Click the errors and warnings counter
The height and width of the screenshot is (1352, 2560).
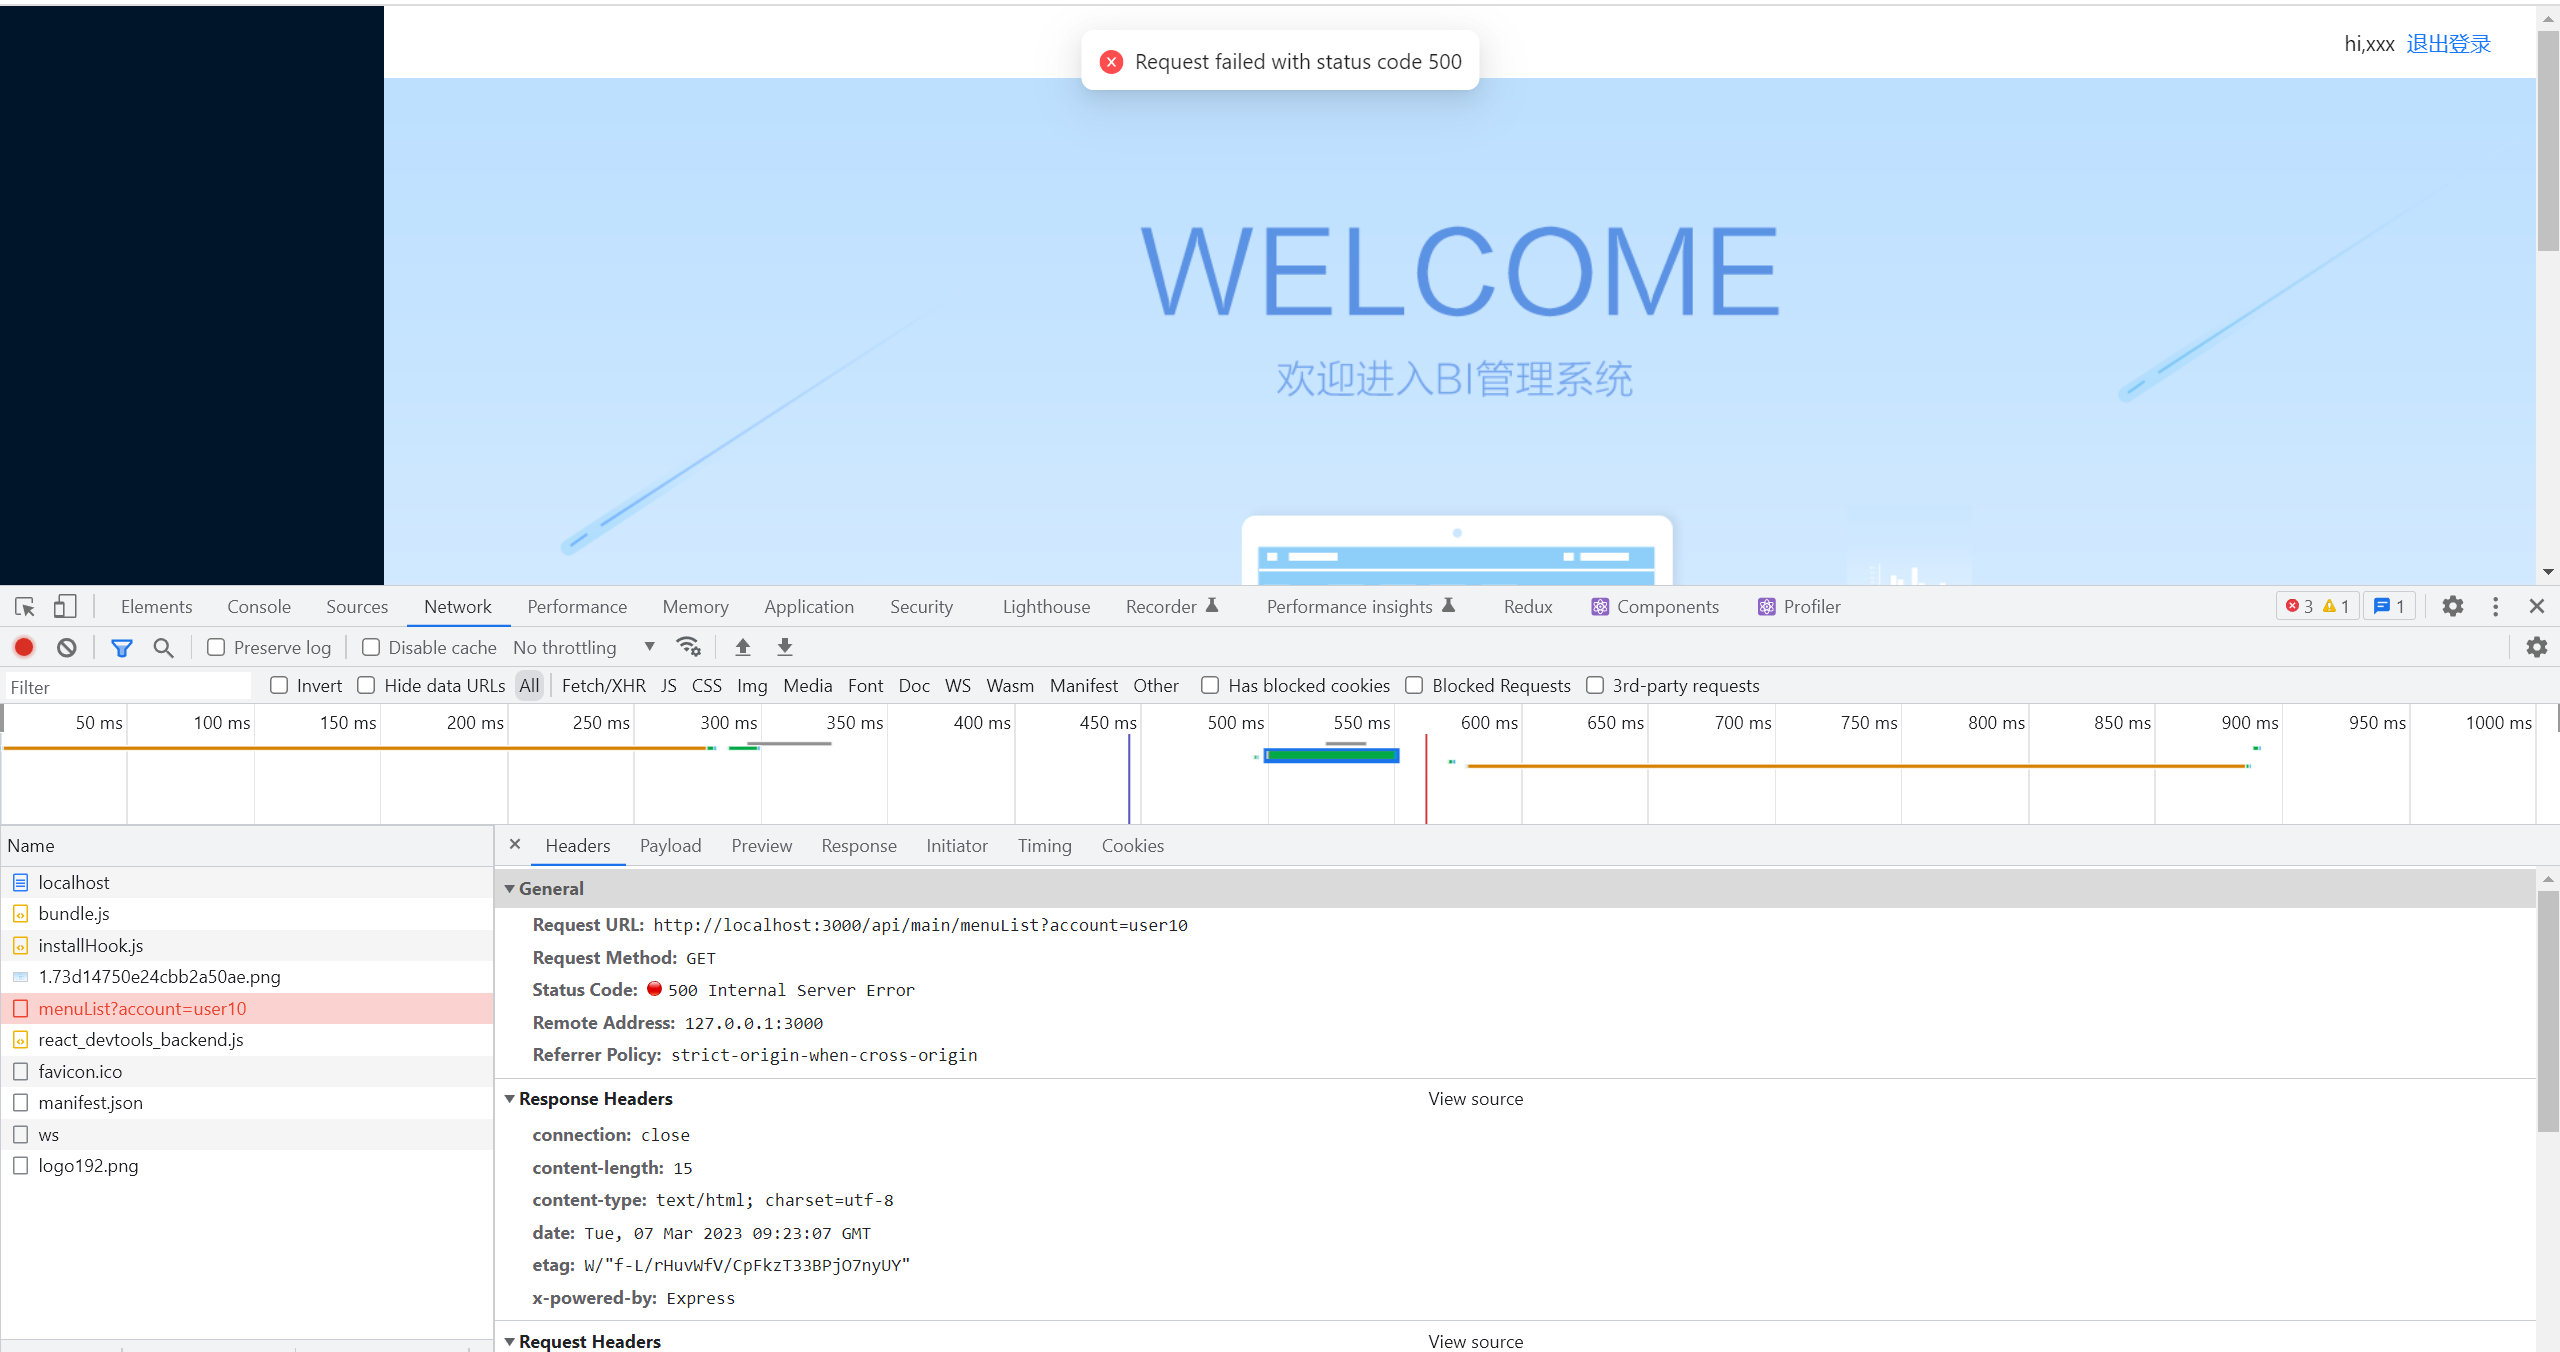tap(2318, 606)
